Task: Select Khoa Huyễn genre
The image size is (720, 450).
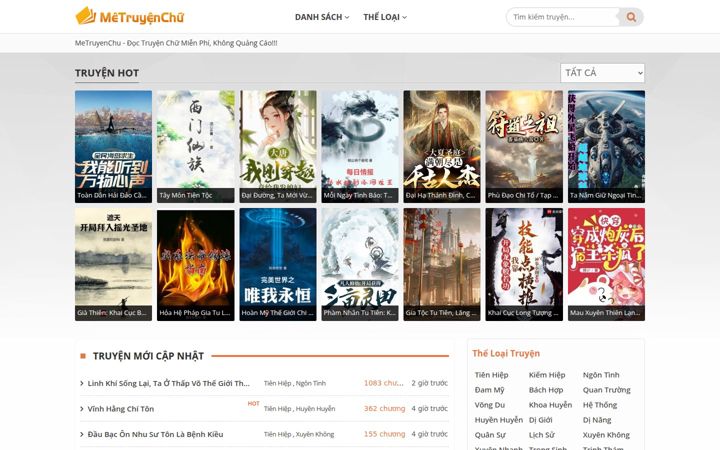Action: (551, 405)
